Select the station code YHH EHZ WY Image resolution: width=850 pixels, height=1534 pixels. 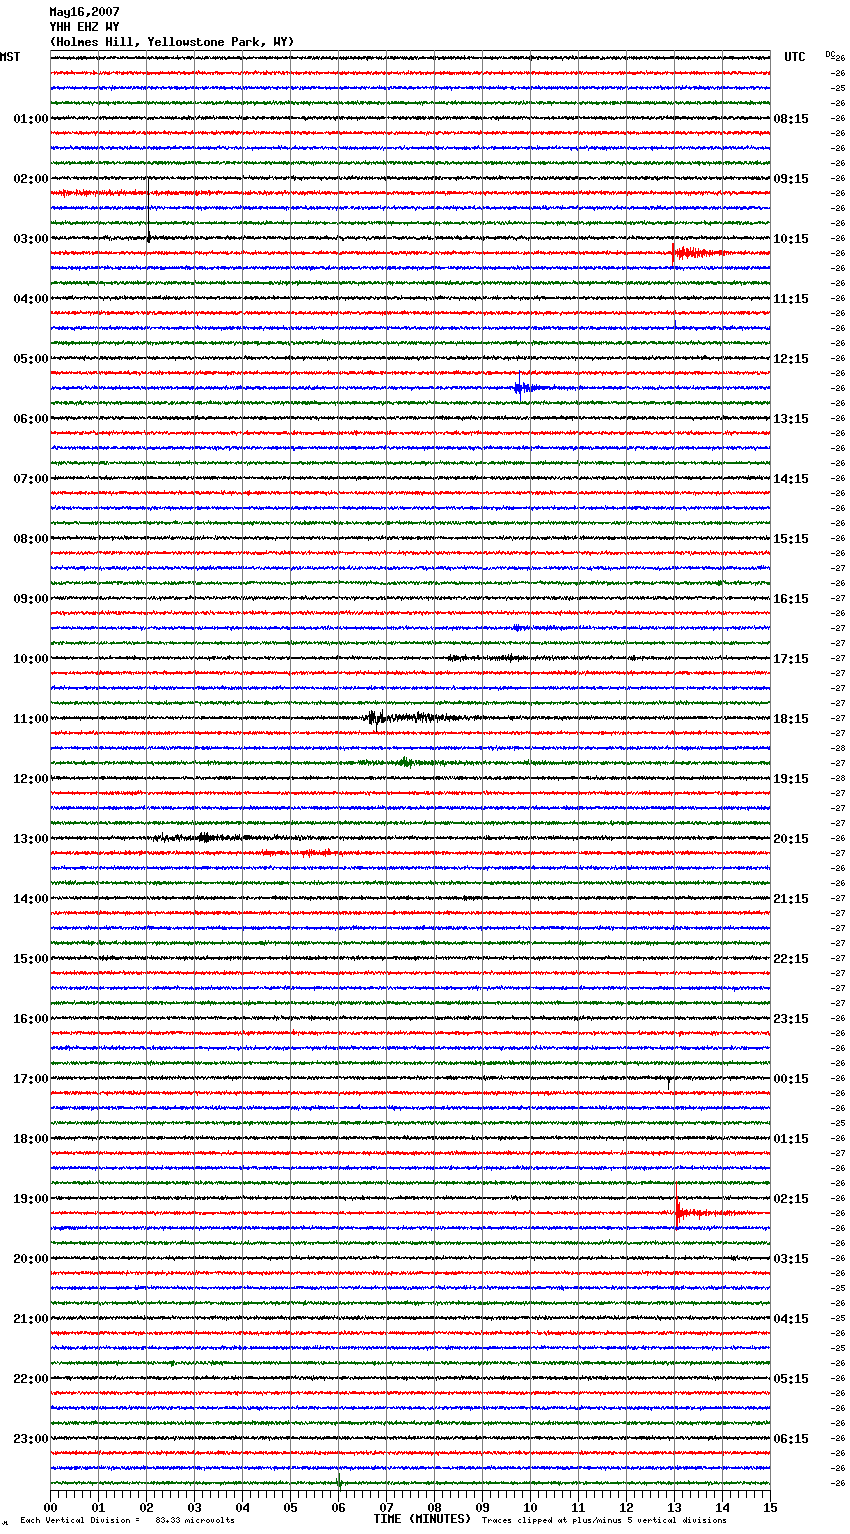point(84,27)
